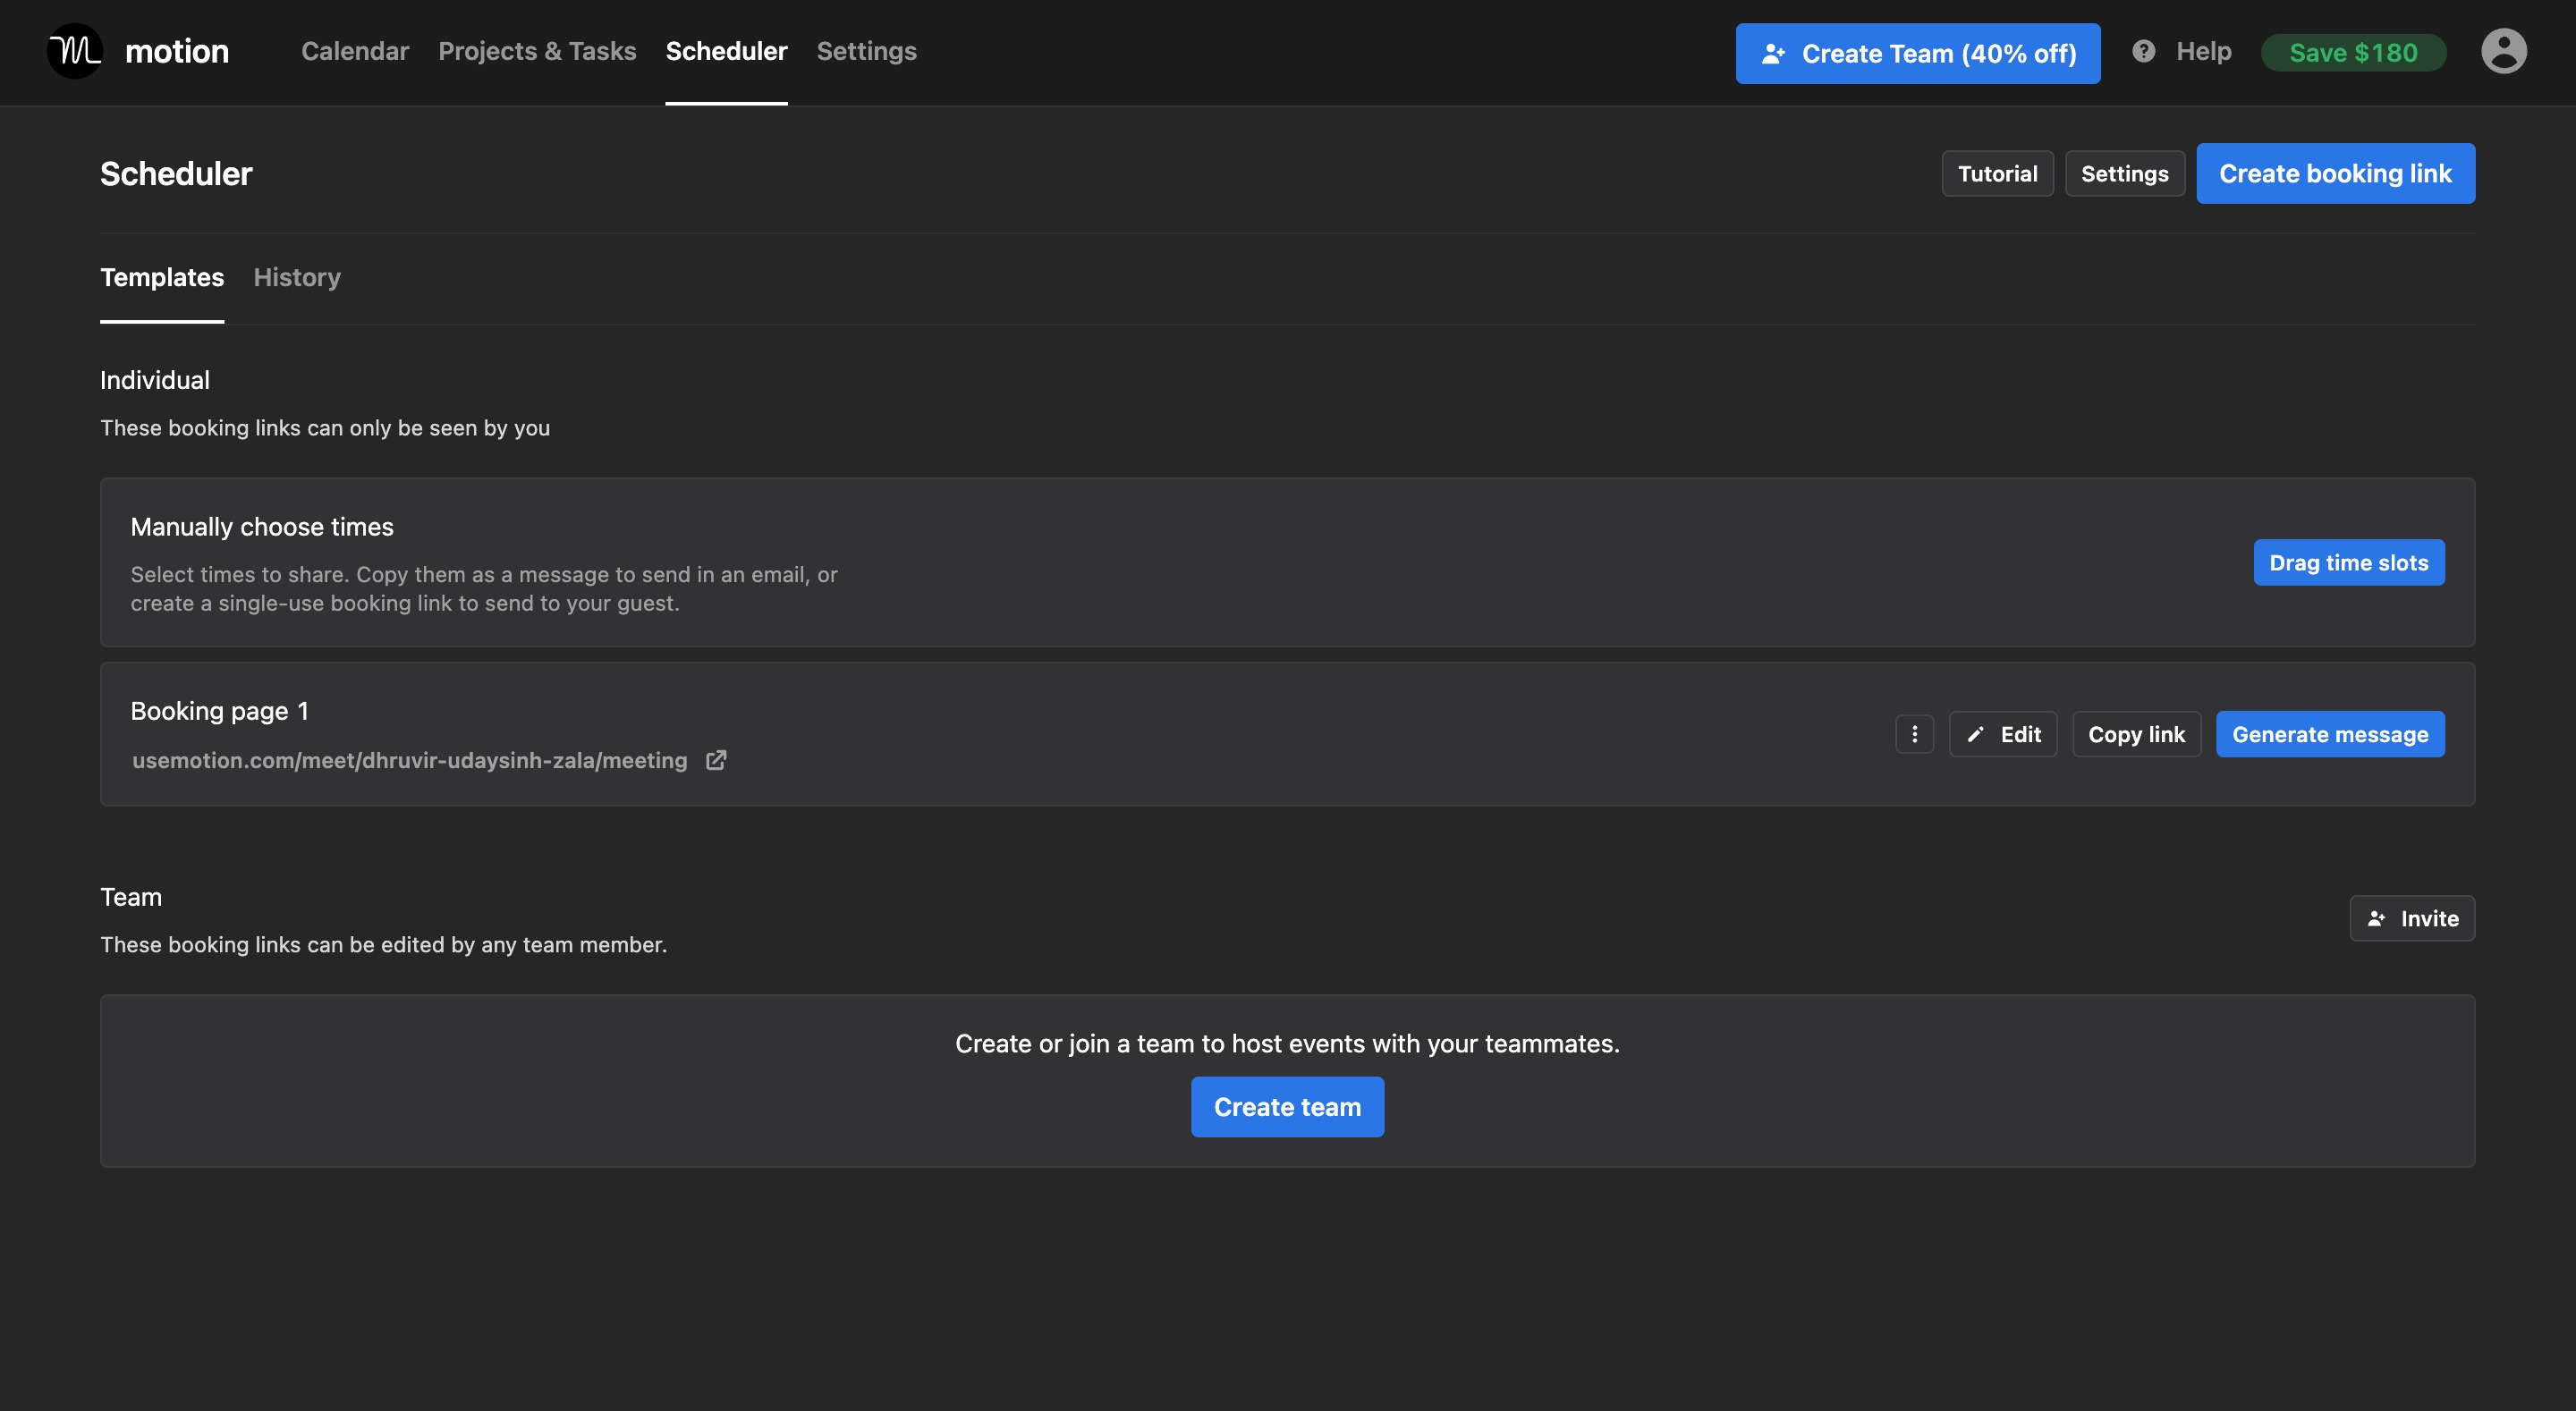This screenshot has width=2576, height=1411.
Task: Click the Motion logo icon
Action: pyautogui.click(x=75, y=51)
